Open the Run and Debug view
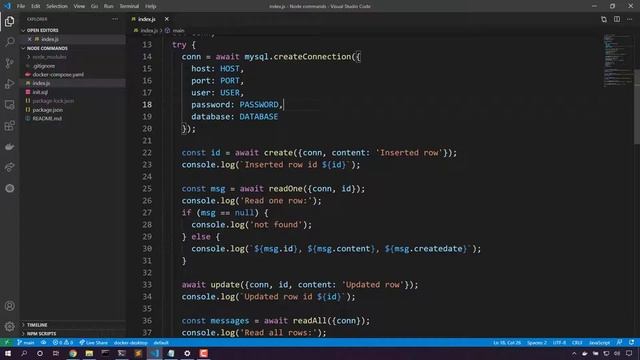This screenshot has height=360, width=640. pyautogui.click(x=10, y=84)
